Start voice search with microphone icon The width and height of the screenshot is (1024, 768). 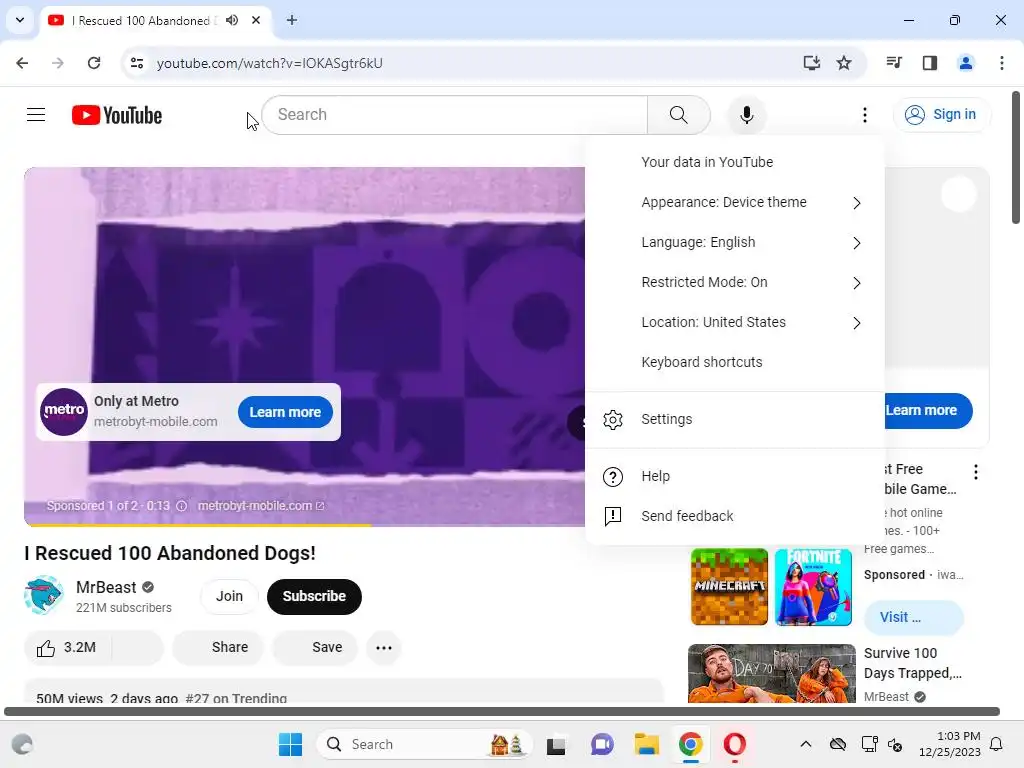point(746,115)
